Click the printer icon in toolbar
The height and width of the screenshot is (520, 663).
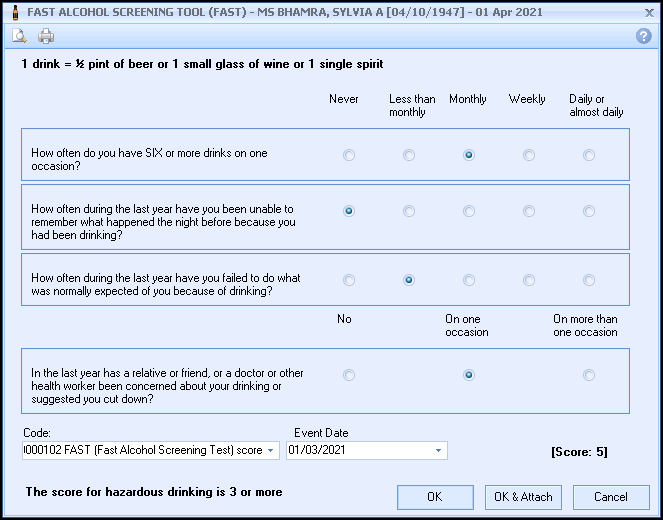point(46,37)
